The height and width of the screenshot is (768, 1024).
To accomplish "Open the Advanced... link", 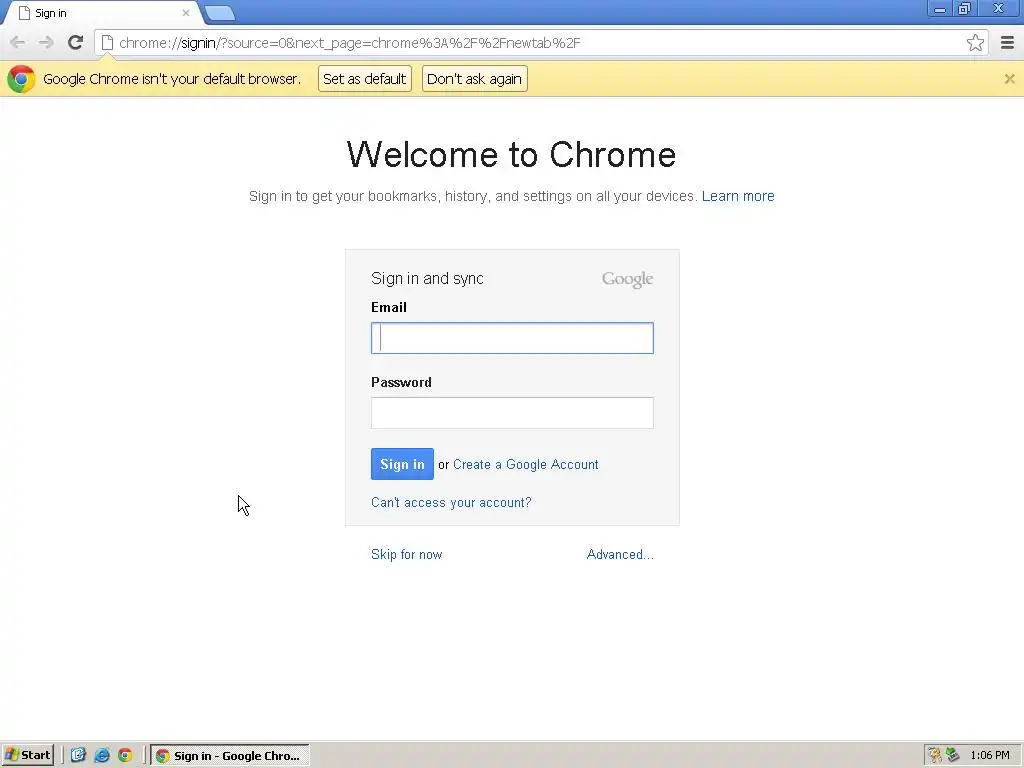I will pyautogui.click(x=620, y=554).
